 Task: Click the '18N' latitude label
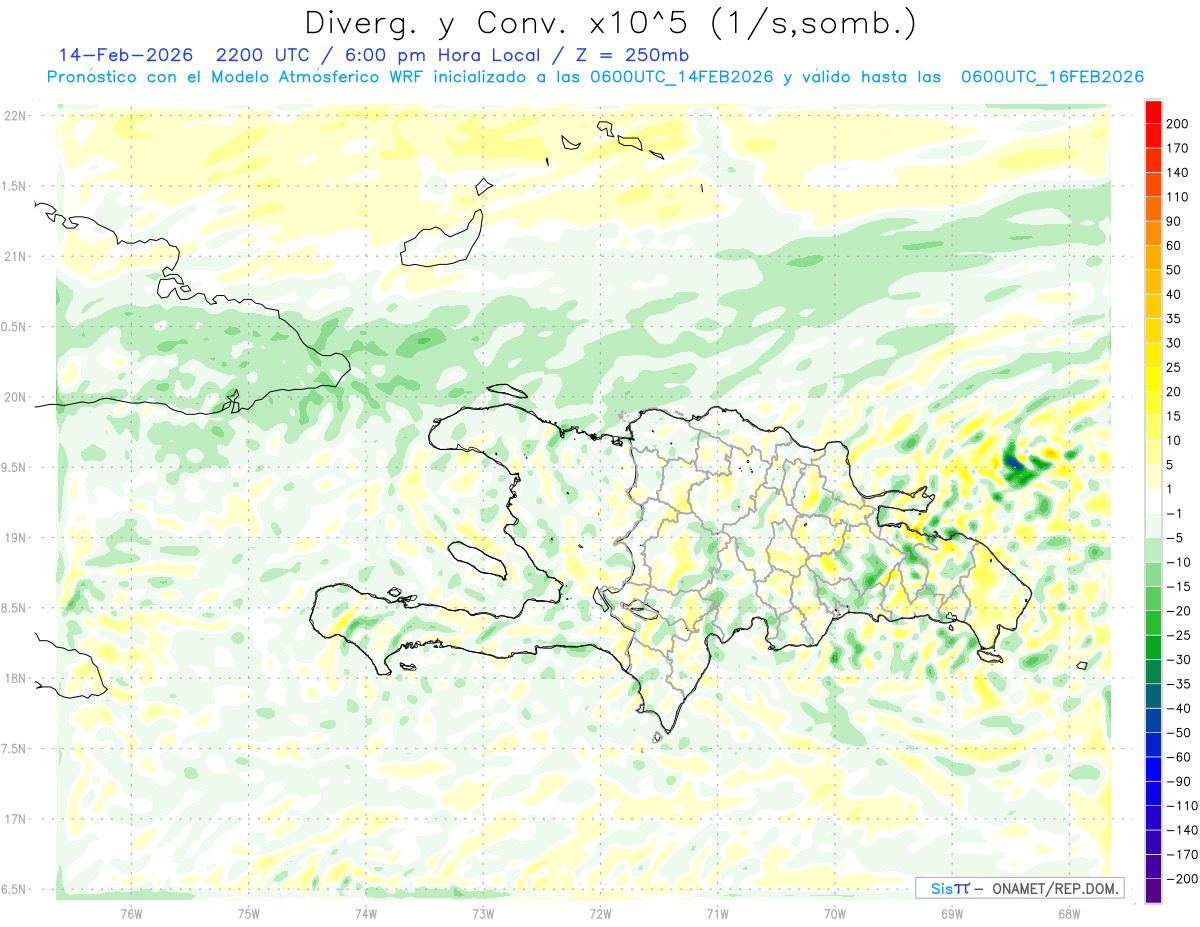14,679
